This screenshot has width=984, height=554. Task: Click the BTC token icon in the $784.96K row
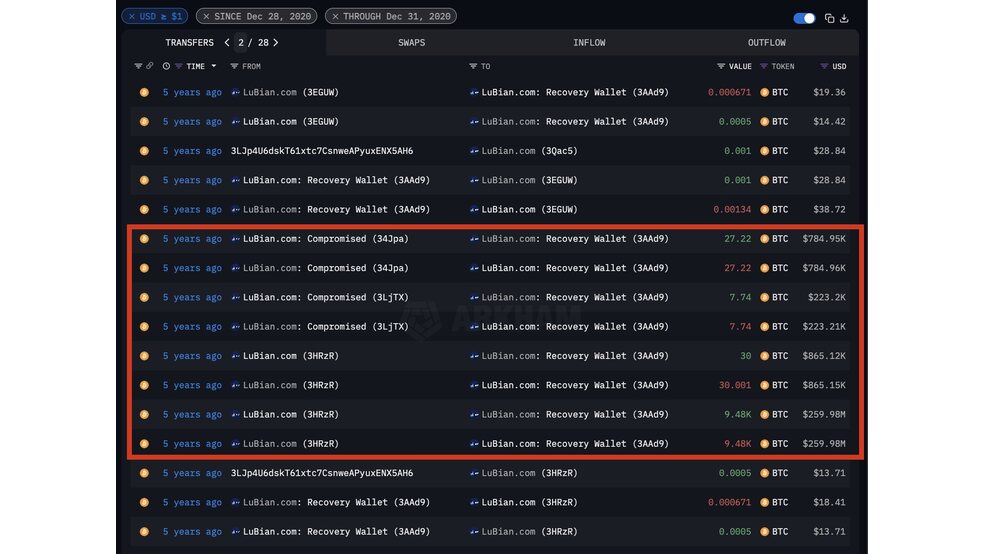pyautogui.click(x=764, y=268)
